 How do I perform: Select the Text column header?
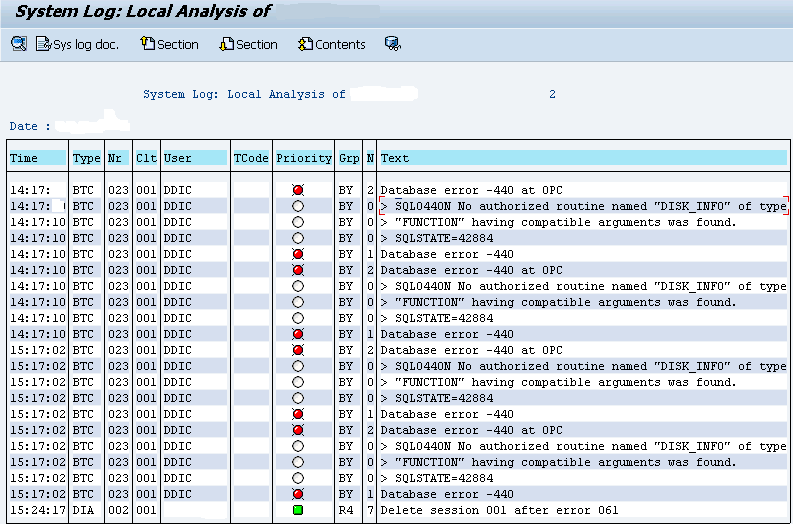(x=584, y=158)
